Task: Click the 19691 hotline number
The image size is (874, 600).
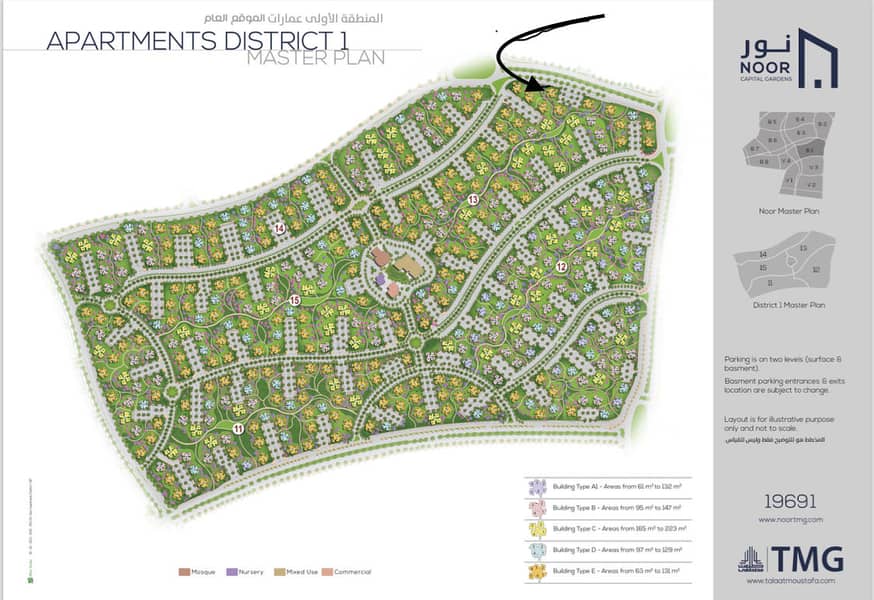Action: [790, 501]
